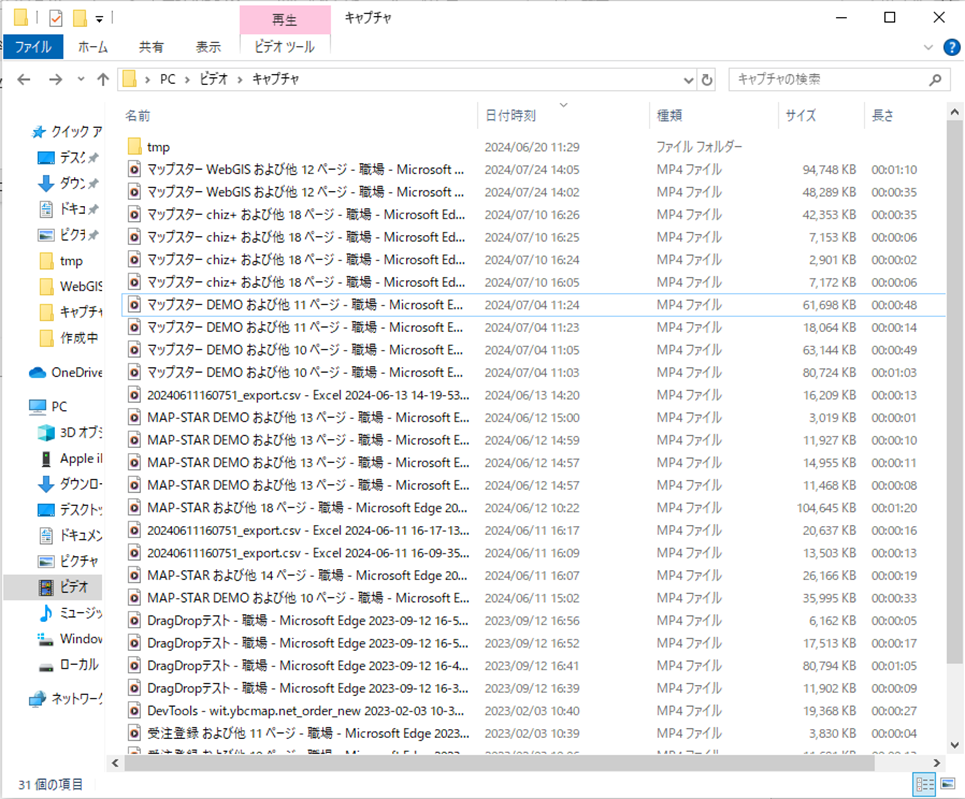Select the tmp folder icon in file list
Screen dimensions: 965x799
pos(135,147)
